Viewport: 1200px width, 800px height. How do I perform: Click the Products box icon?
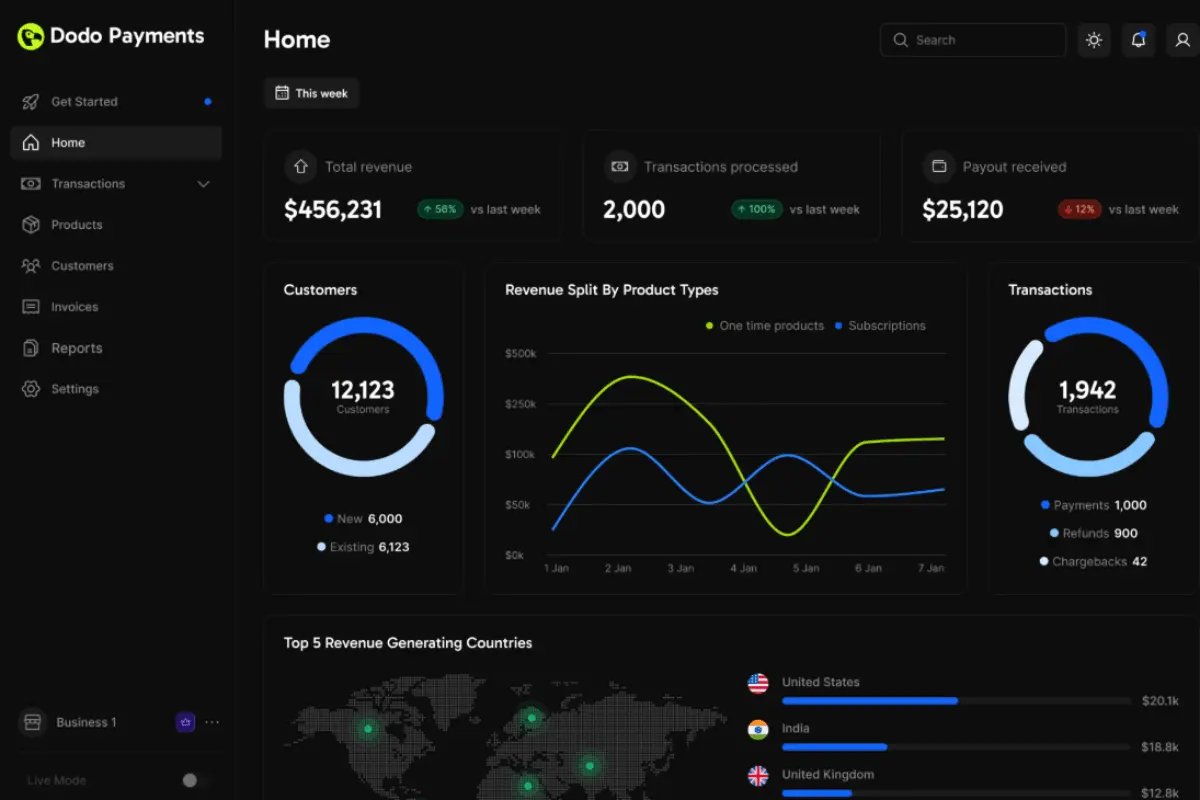(31, 225)
